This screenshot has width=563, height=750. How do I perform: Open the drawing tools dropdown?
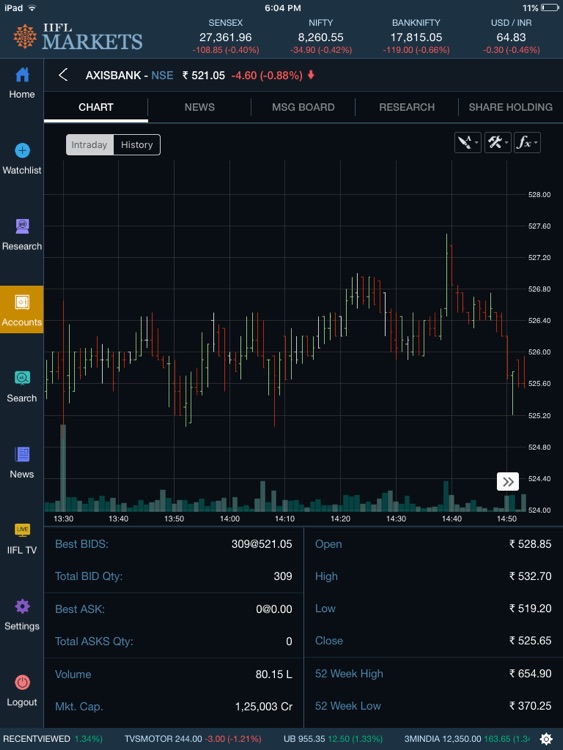(467, 143)
